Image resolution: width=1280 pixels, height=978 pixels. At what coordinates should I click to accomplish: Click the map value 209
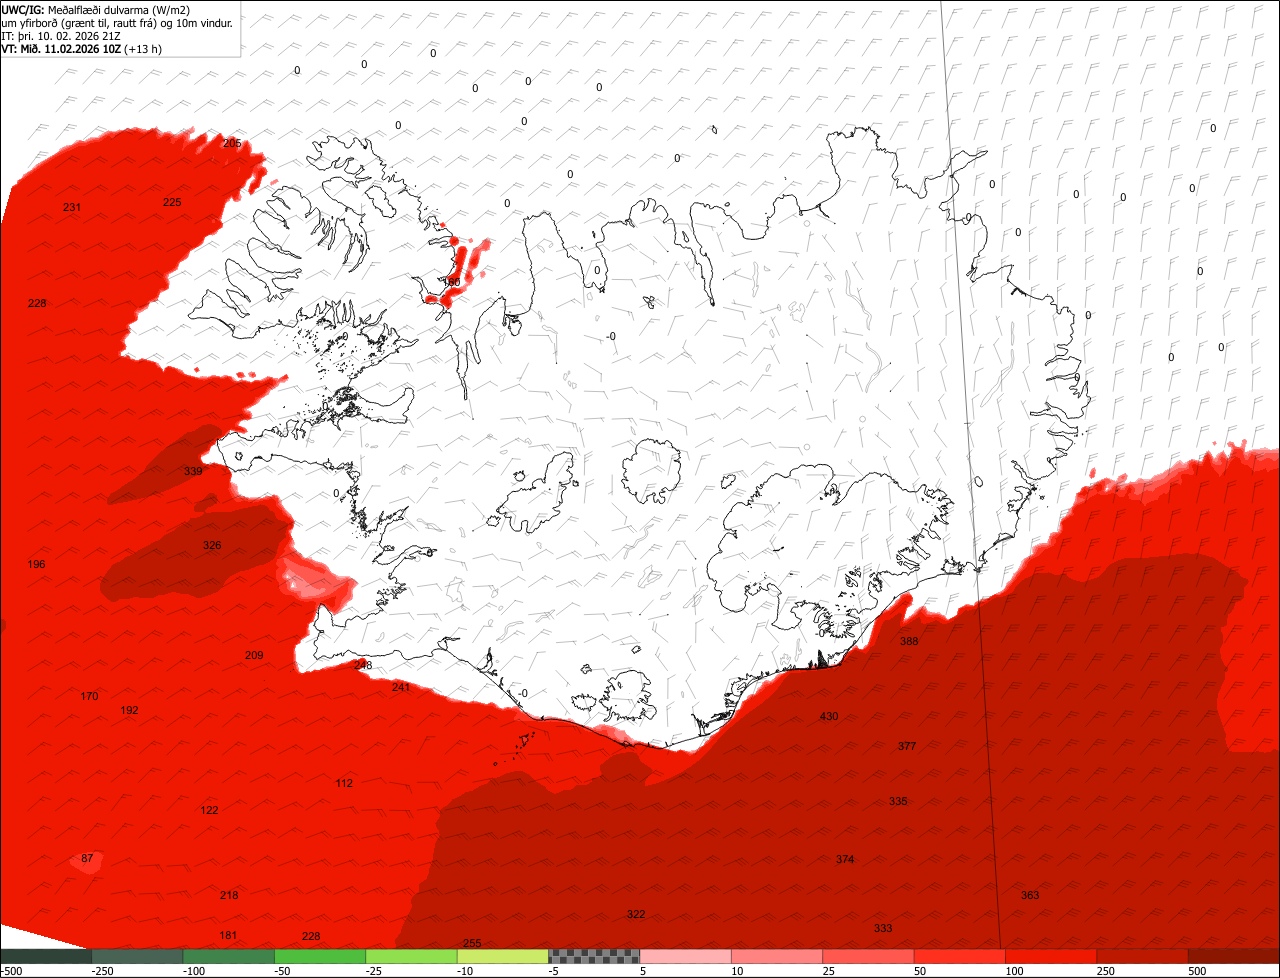pos(254,656)
